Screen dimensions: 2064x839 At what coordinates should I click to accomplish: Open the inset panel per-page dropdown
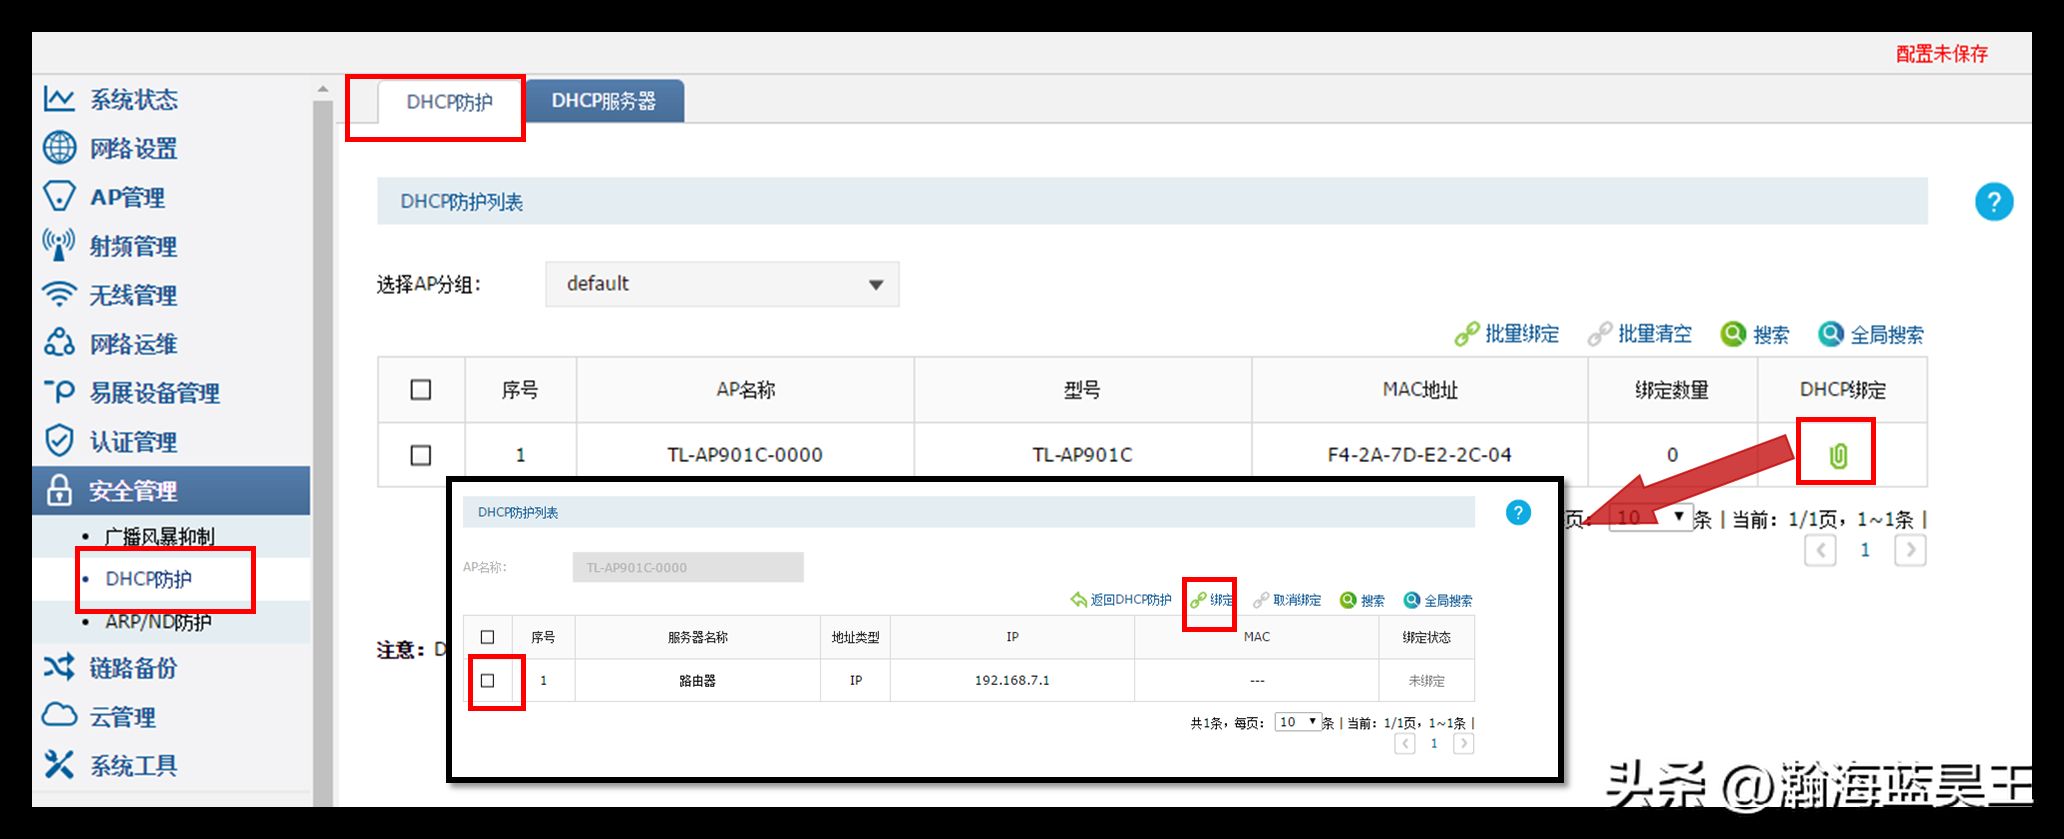[1298, 722]
